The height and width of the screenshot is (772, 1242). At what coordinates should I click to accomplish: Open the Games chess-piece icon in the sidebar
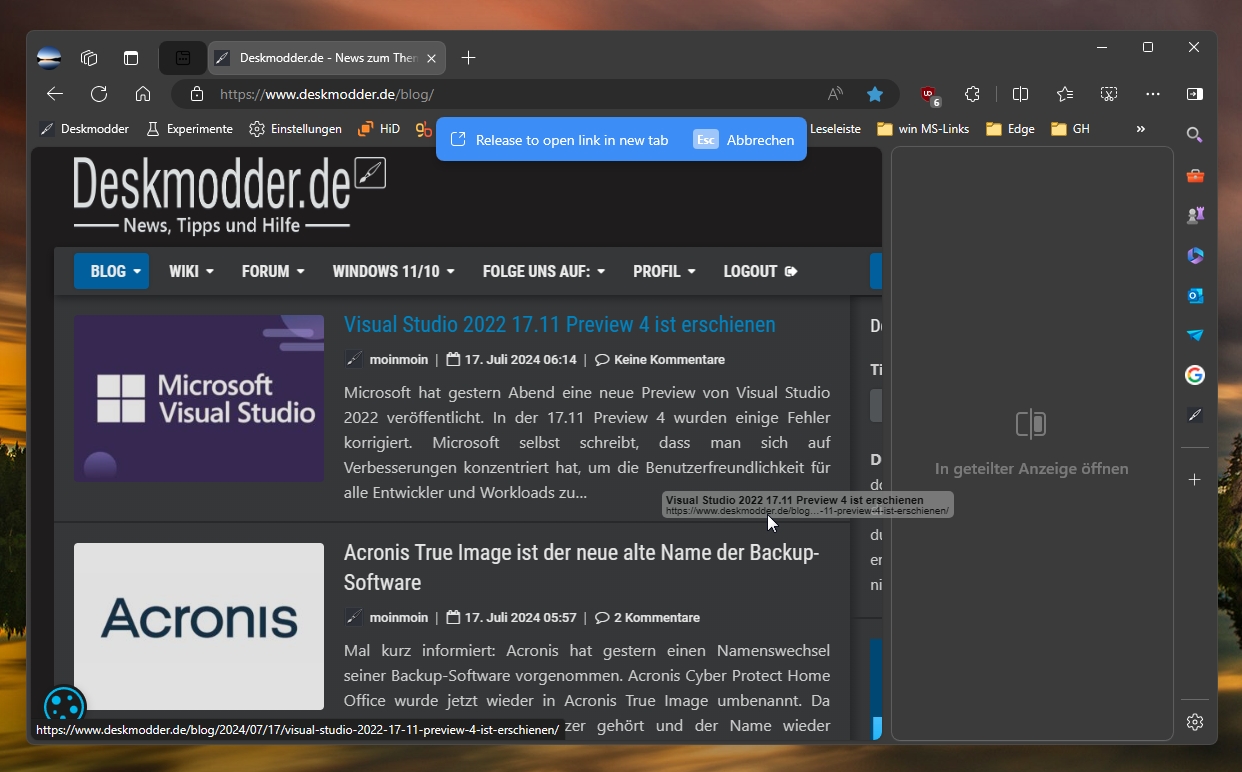pyautogui.click(x=1195, y=215)
